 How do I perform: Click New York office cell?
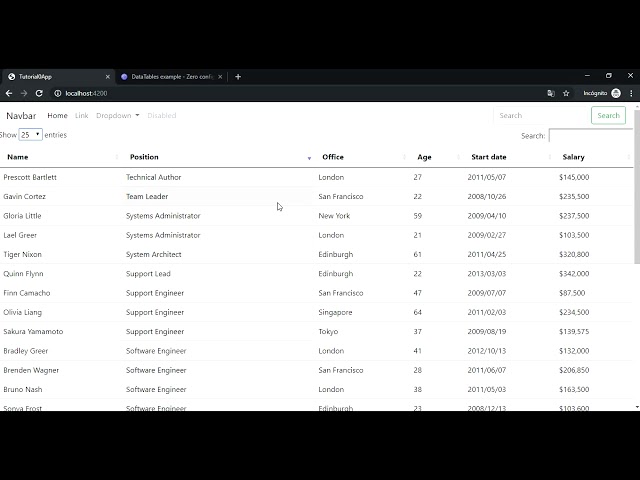coord(334,216)
